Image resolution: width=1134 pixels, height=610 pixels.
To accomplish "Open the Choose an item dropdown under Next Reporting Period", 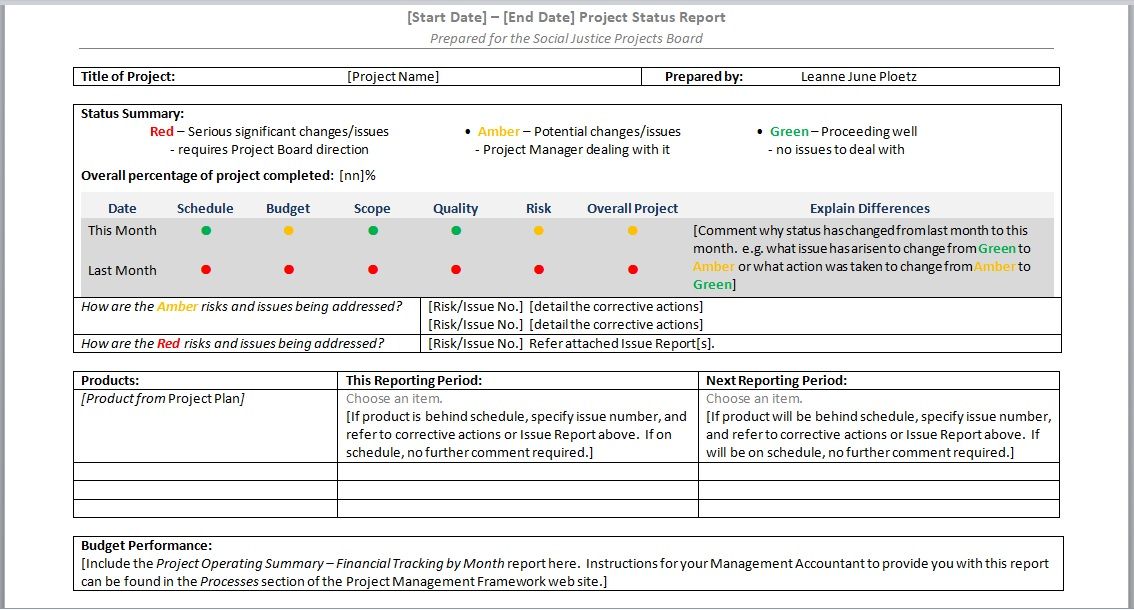I will [x=743, y=398].
